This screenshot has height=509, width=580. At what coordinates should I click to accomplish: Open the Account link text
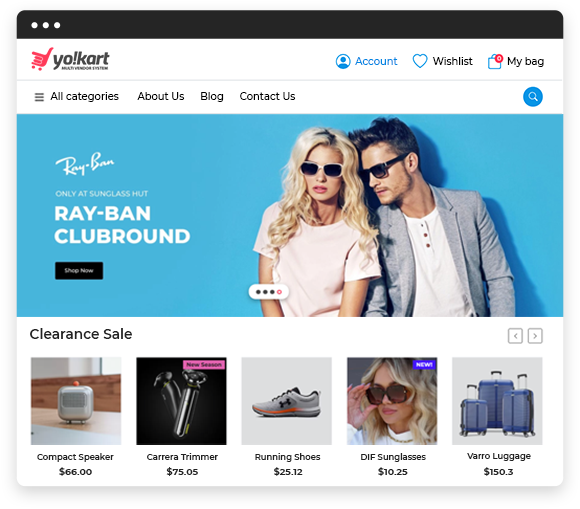pos(376,61)
